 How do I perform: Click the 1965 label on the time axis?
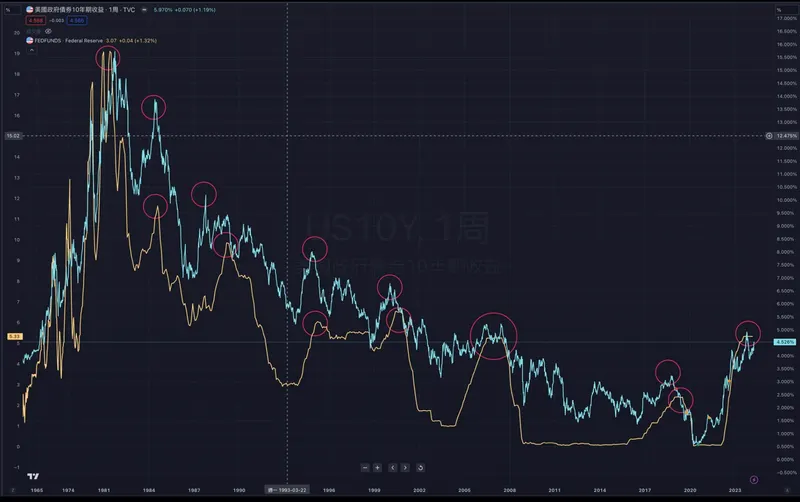(x=37, y=490)
